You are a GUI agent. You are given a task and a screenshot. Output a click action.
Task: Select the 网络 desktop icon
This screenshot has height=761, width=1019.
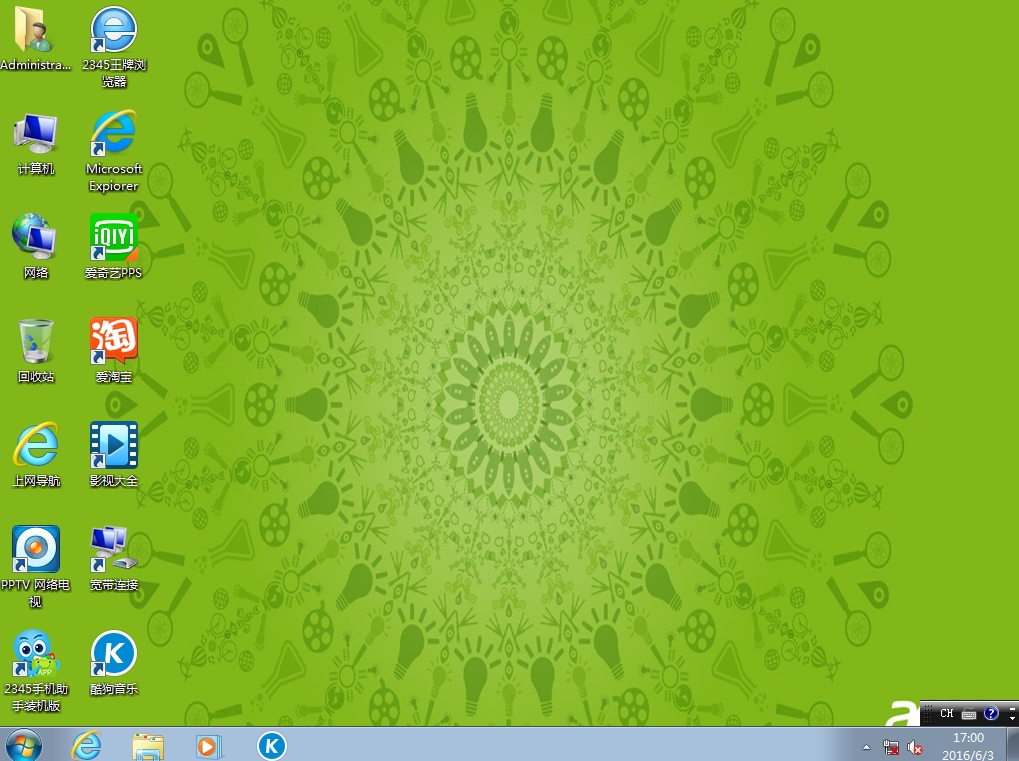36,247
